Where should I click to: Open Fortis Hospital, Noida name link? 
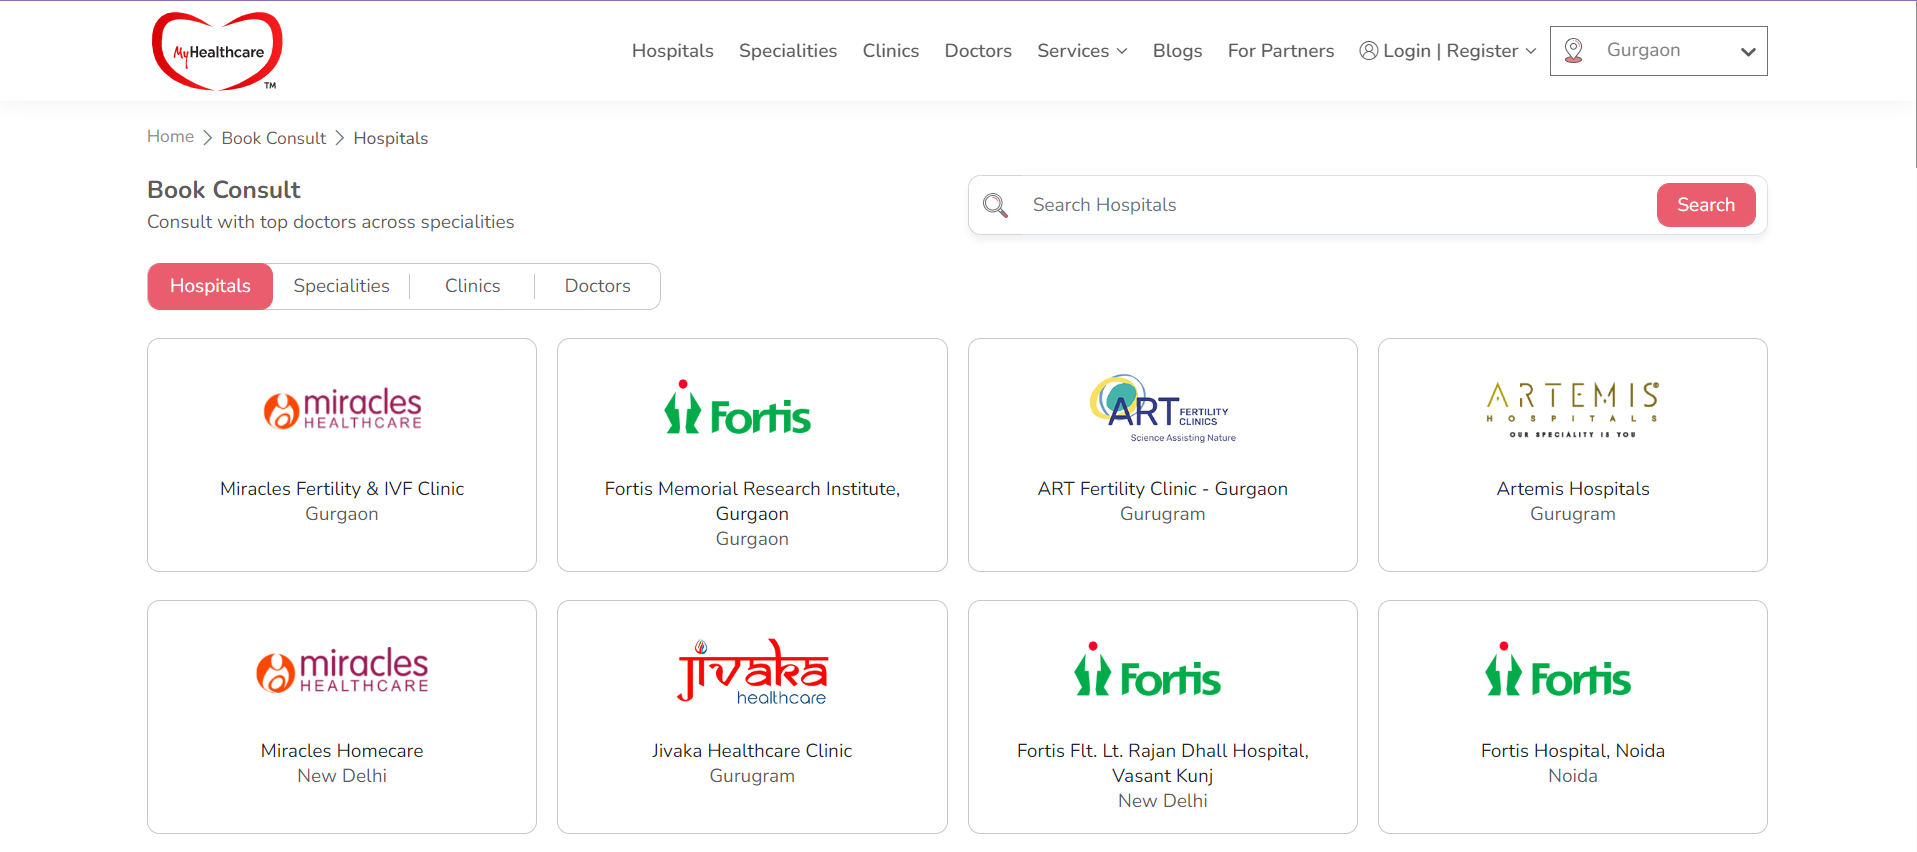(1573, 751)
